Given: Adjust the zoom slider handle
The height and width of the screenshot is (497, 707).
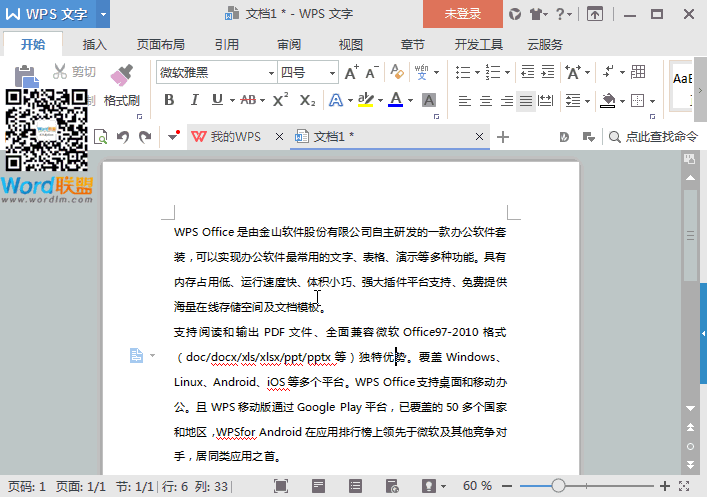Looking at the screenshot, I should (558, 486).
